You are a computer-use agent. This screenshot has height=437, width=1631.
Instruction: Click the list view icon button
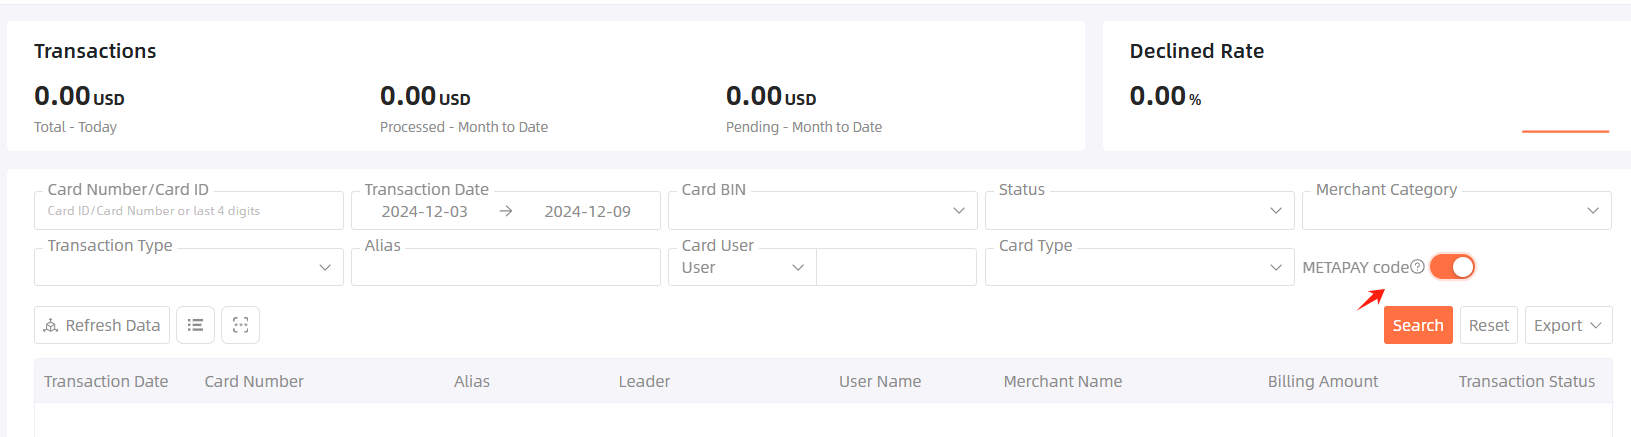click(195, 325)
